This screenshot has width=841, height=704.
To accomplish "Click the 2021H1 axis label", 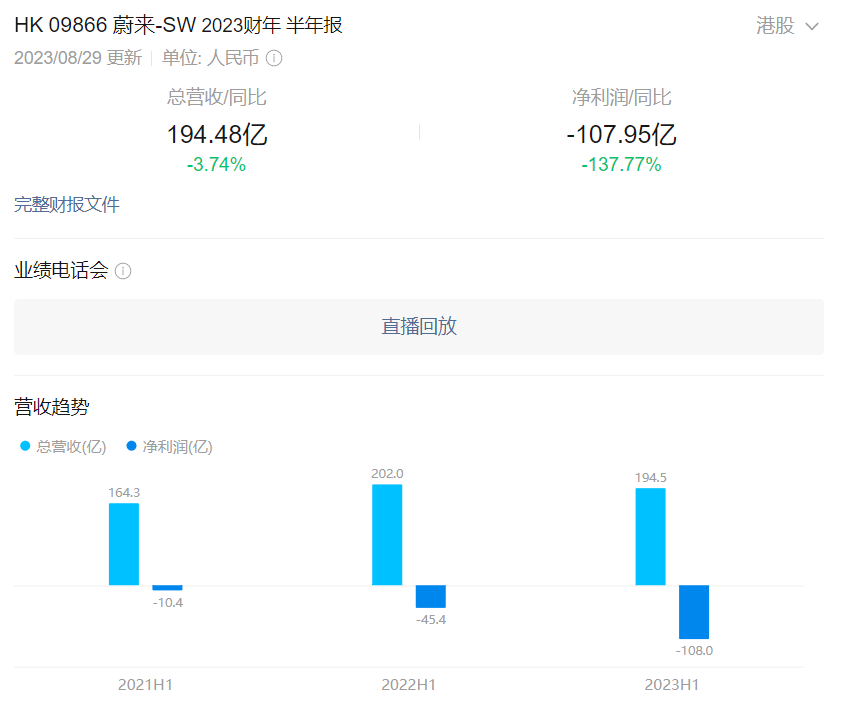I will 145,685.
